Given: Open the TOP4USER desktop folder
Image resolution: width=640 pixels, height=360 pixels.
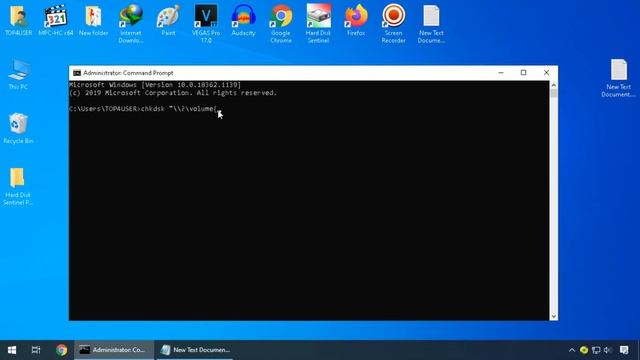Looking at the screenshot, I should click(x=18, y=20).
